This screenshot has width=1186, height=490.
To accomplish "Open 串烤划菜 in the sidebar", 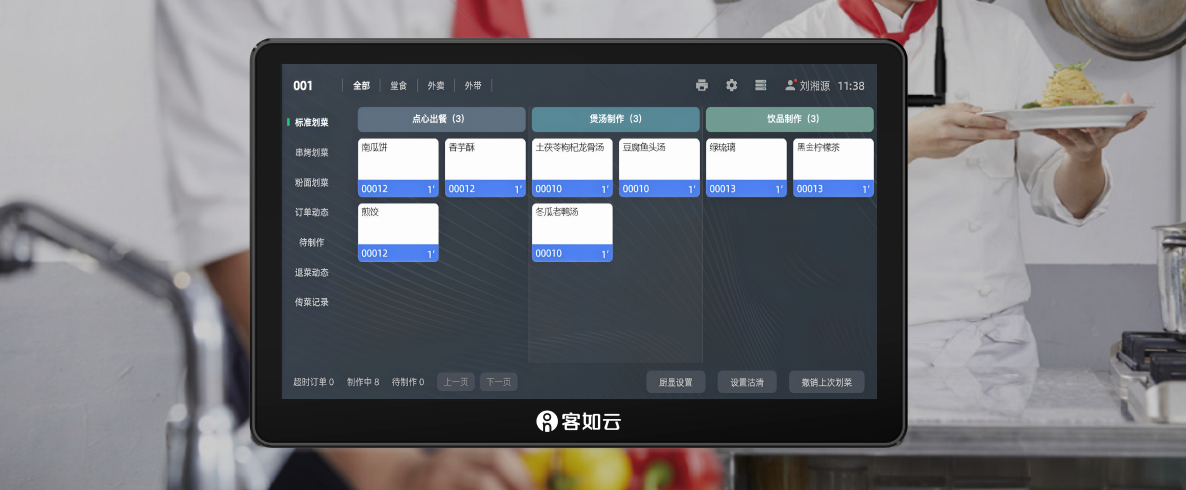I will 311,153.
